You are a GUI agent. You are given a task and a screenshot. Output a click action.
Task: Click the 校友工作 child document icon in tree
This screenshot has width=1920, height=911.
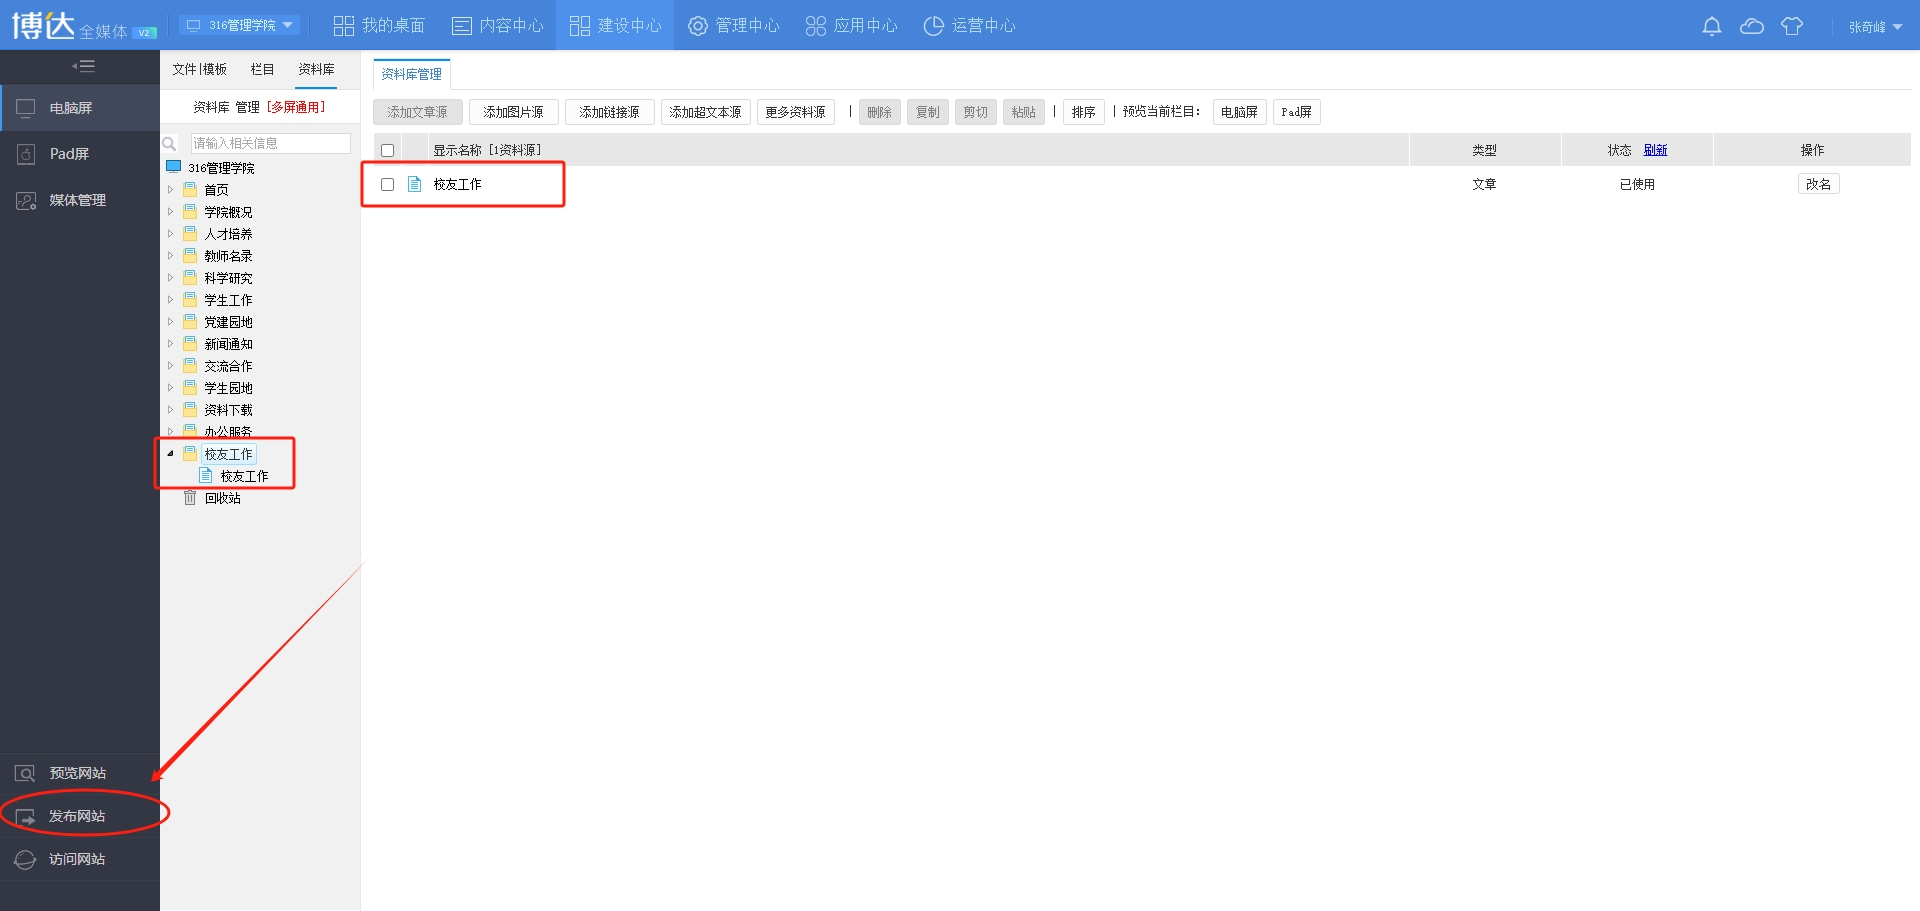pyautogui.click(x=206, y=476)
